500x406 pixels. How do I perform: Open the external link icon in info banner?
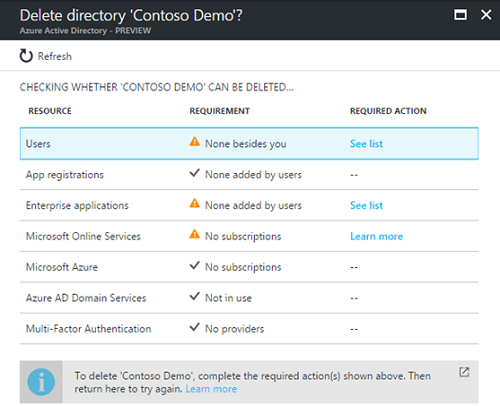(x=464, y=372)
